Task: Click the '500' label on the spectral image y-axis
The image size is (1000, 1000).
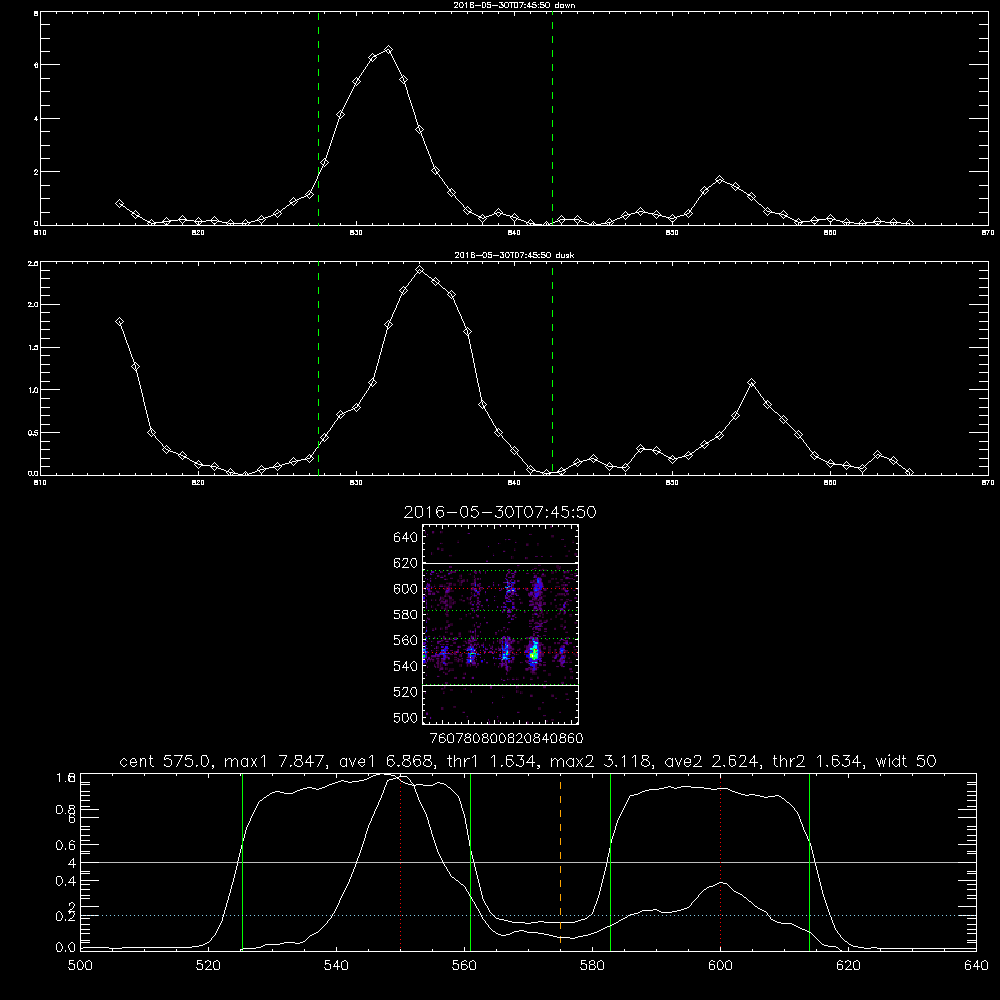Action: coord(406,717)
